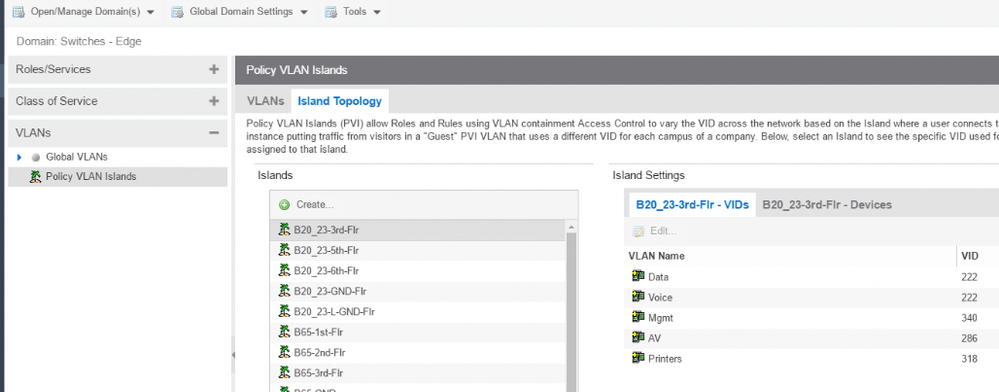The width and height of the screenshot is (999, 392).
Task: Click VID value 318 for Printers
Action: tap(969, 359)
